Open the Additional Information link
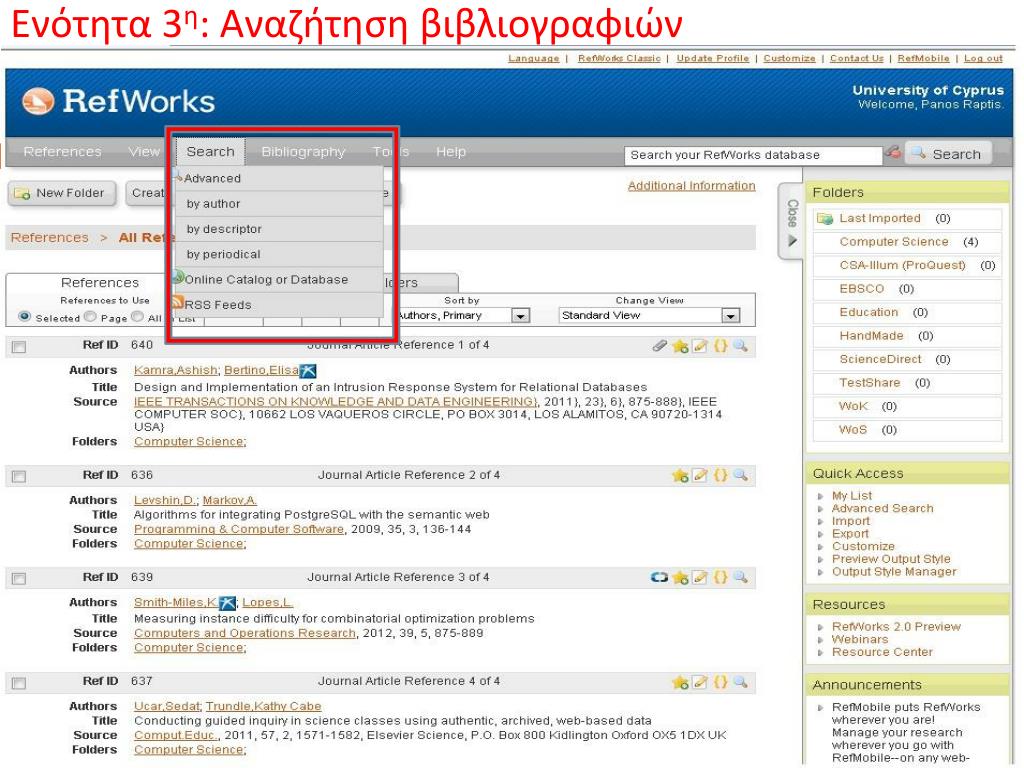 (x=692, y=186)
